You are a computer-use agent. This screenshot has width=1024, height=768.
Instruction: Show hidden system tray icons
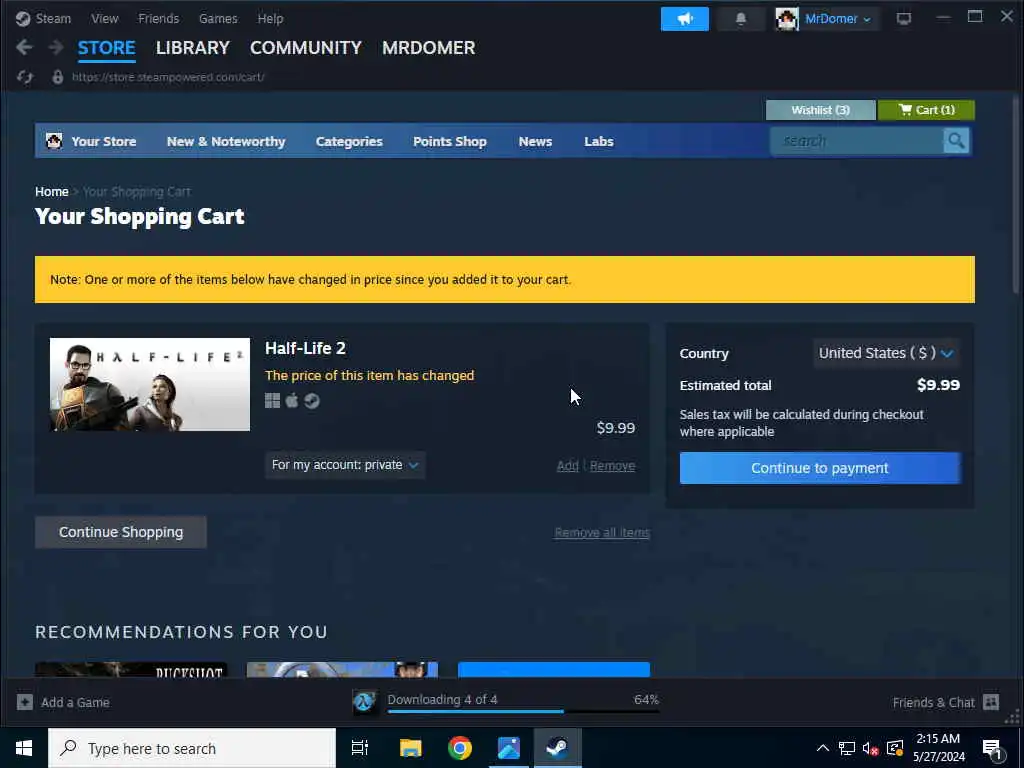823,748
